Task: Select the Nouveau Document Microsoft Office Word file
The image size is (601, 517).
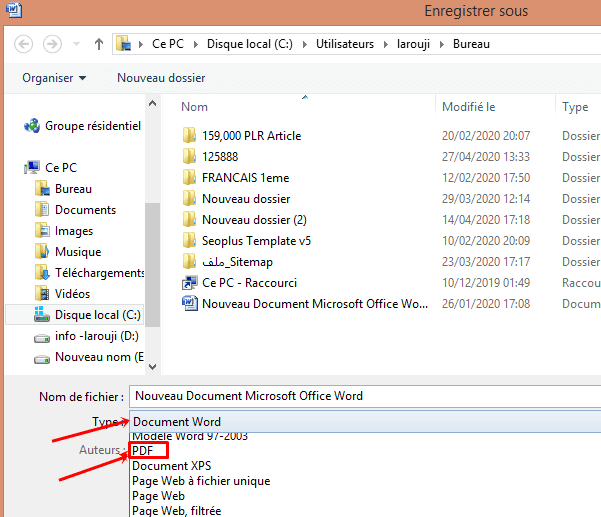Action: 314,304
